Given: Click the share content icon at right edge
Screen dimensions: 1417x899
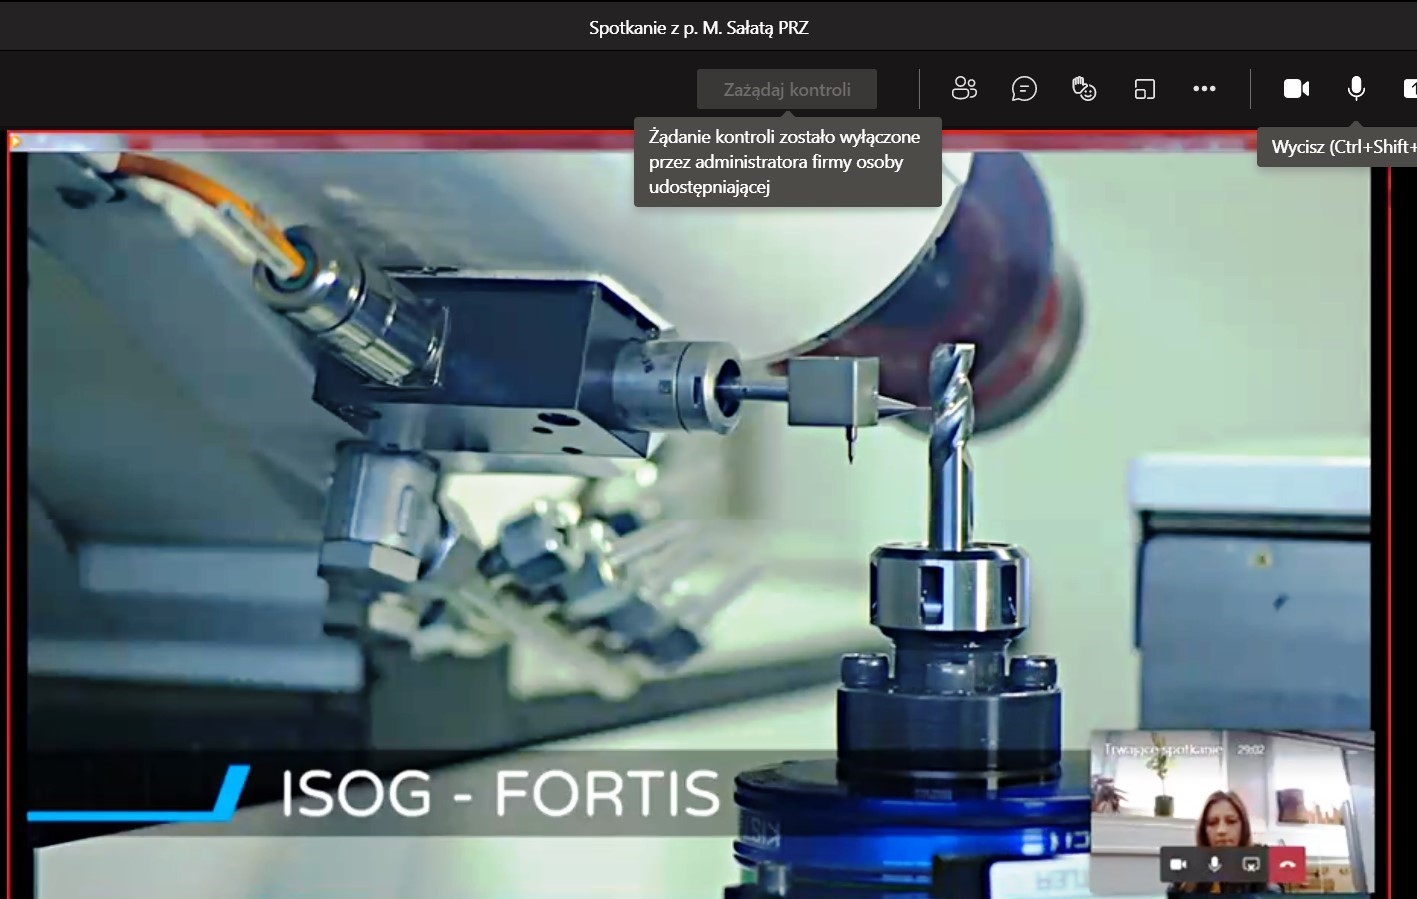Looking at the screenshot, I should [1409, 89].
